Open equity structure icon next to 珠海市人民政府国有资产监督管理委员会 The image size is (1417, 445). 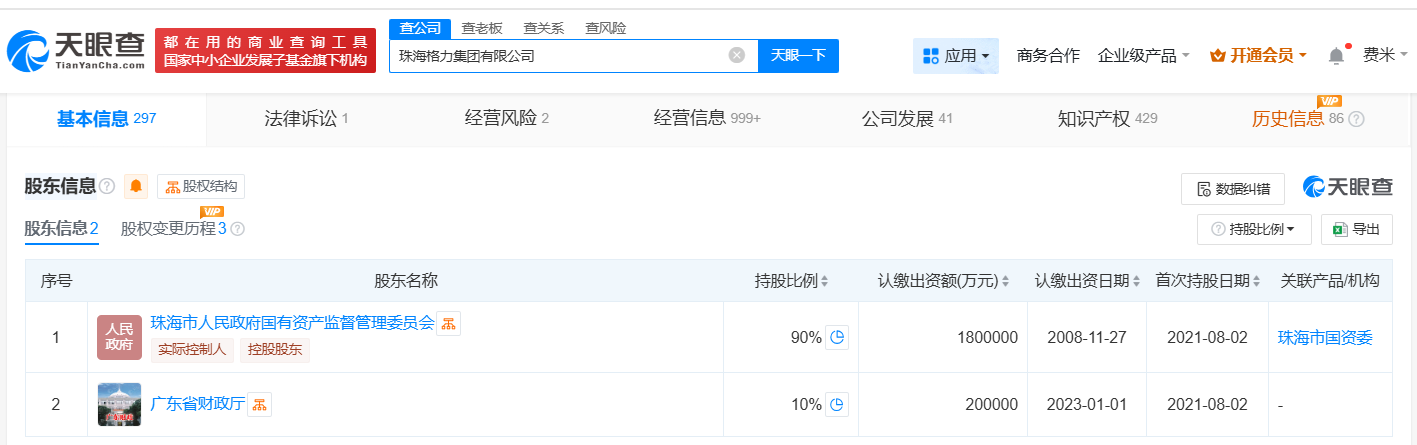[x=448, y=323]
